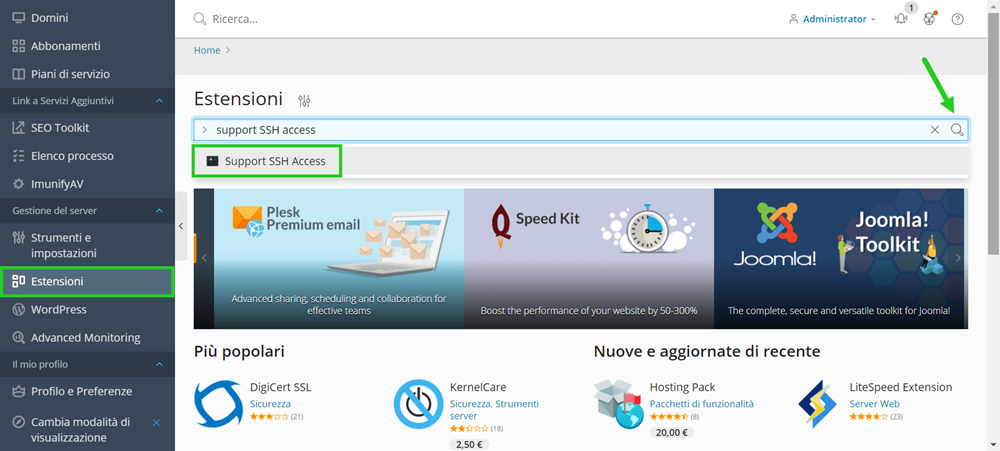
Task: Click the Hosting Pack 20,00 € price badge
Action: [672, 433]
